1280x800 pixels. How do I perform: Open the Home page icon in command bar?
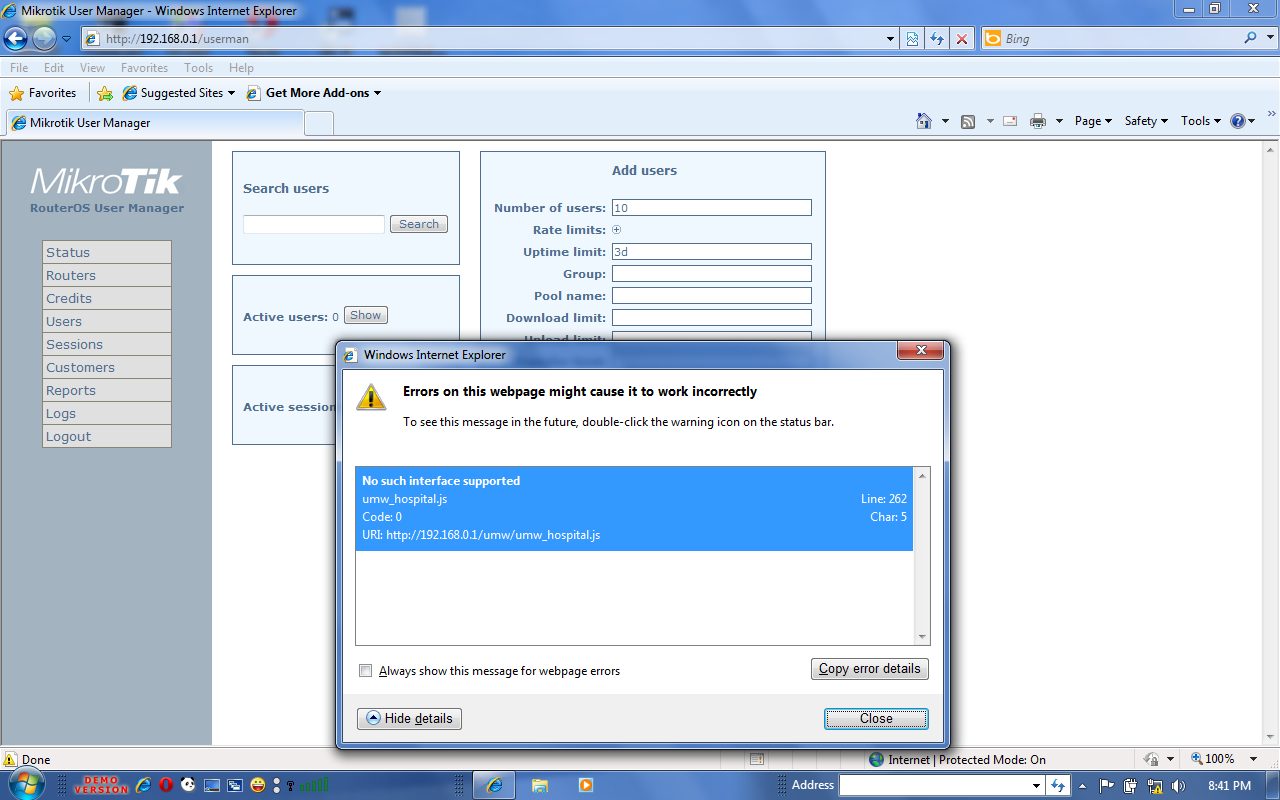click(x=924, y=121)
